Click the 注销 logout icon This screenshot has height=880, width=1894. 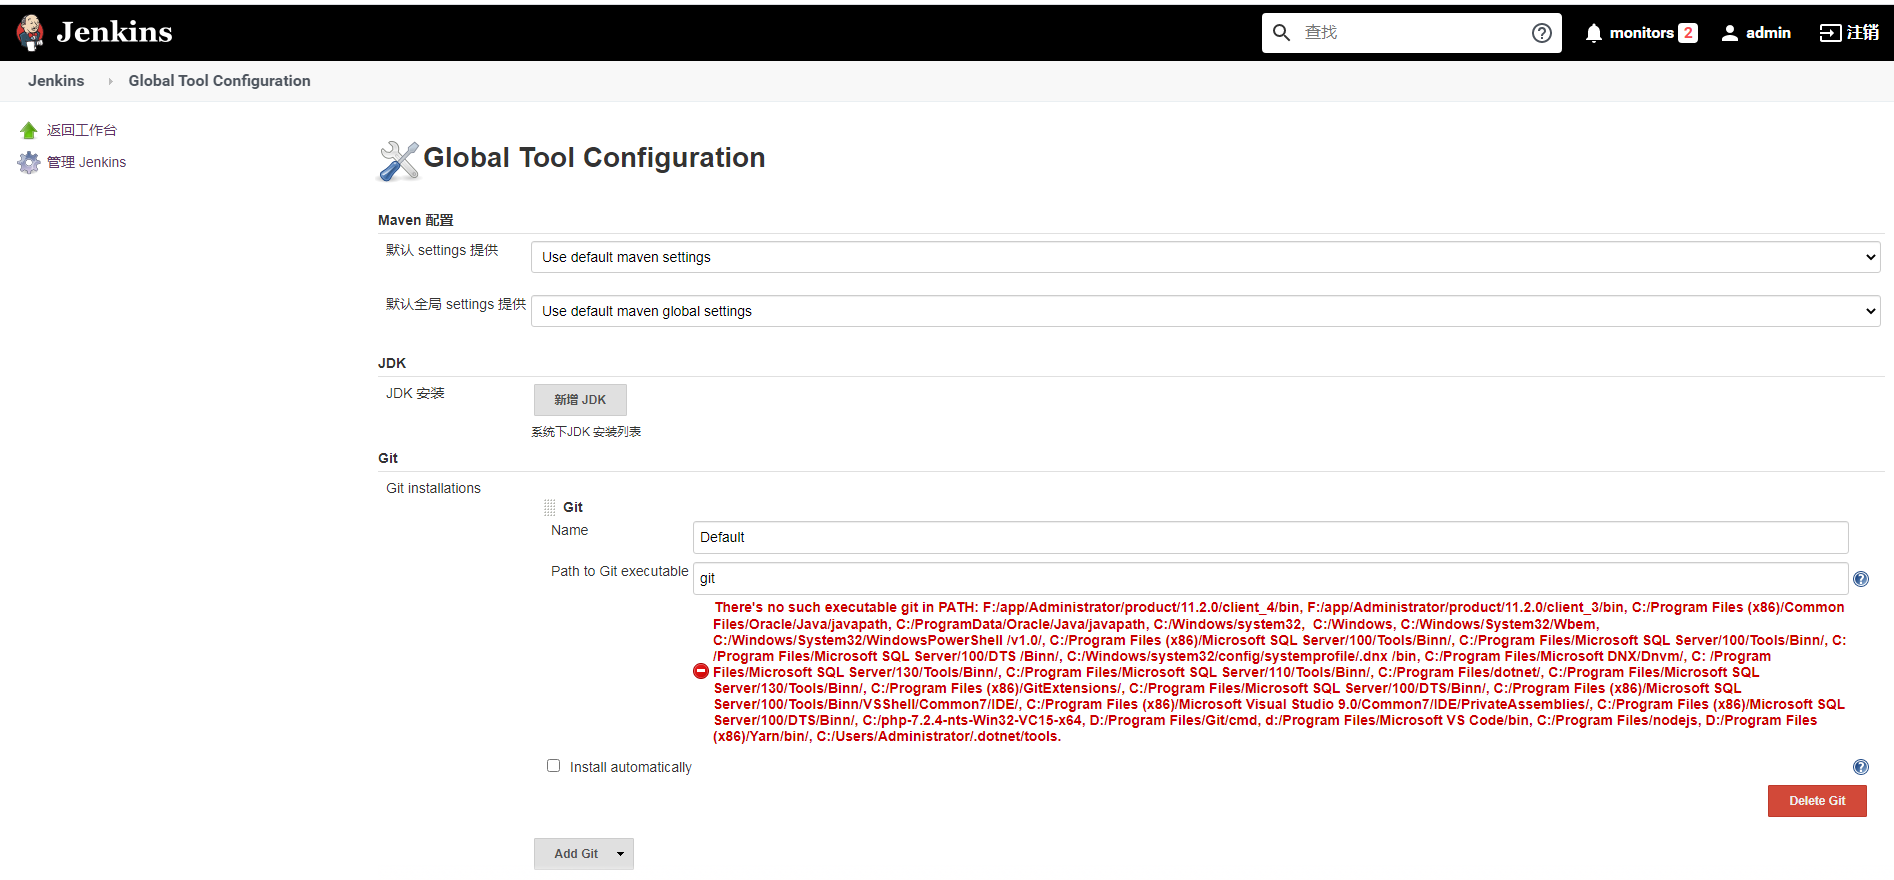[x=1830, y=33]
